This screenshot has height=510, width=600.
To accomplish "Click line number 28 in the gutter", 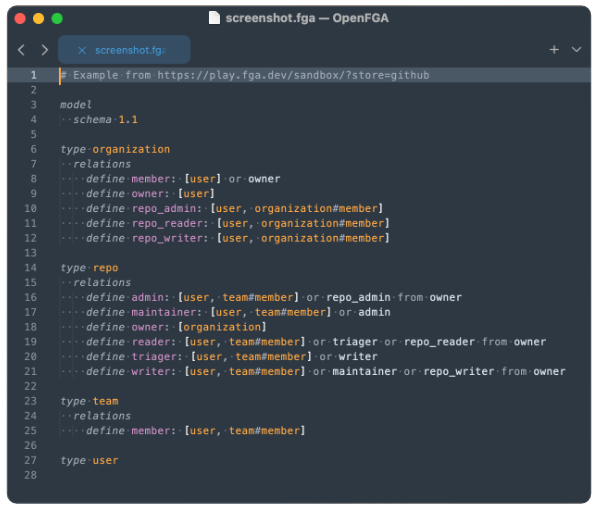I will click(31, 475).
